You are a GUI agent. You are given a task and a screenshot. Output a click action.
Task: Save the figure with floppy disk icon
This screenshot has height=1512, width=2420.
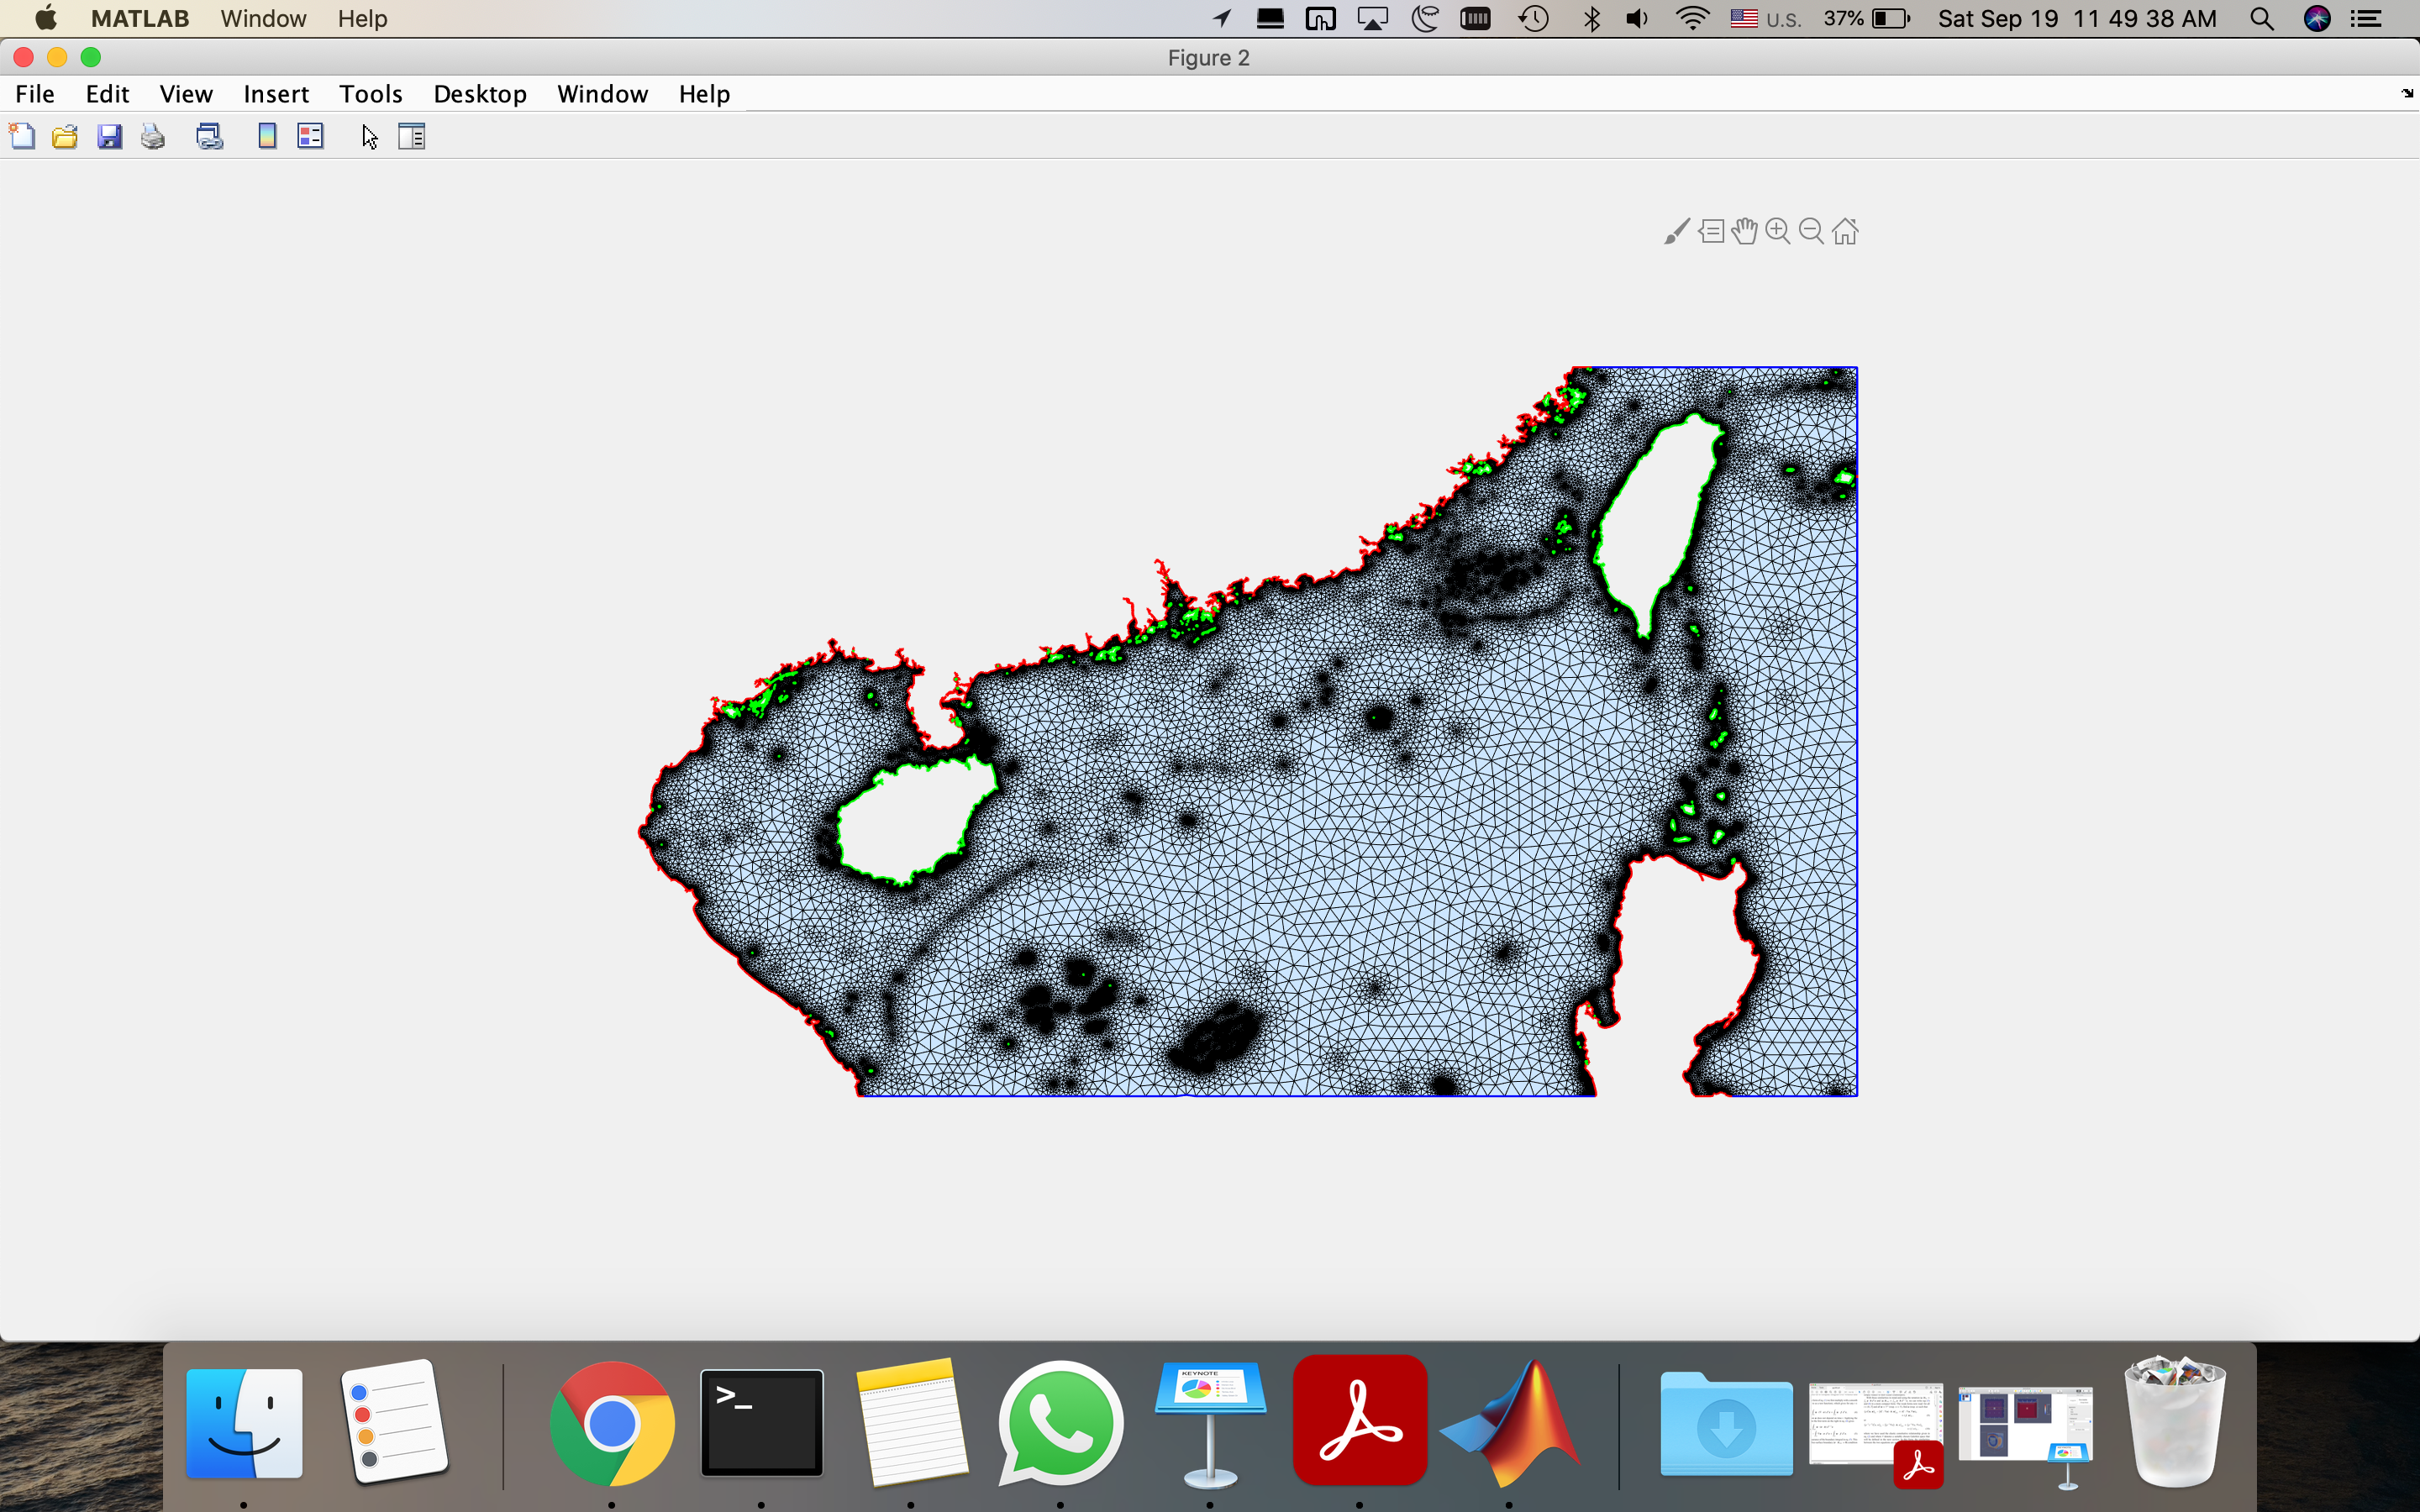(109, 136)
